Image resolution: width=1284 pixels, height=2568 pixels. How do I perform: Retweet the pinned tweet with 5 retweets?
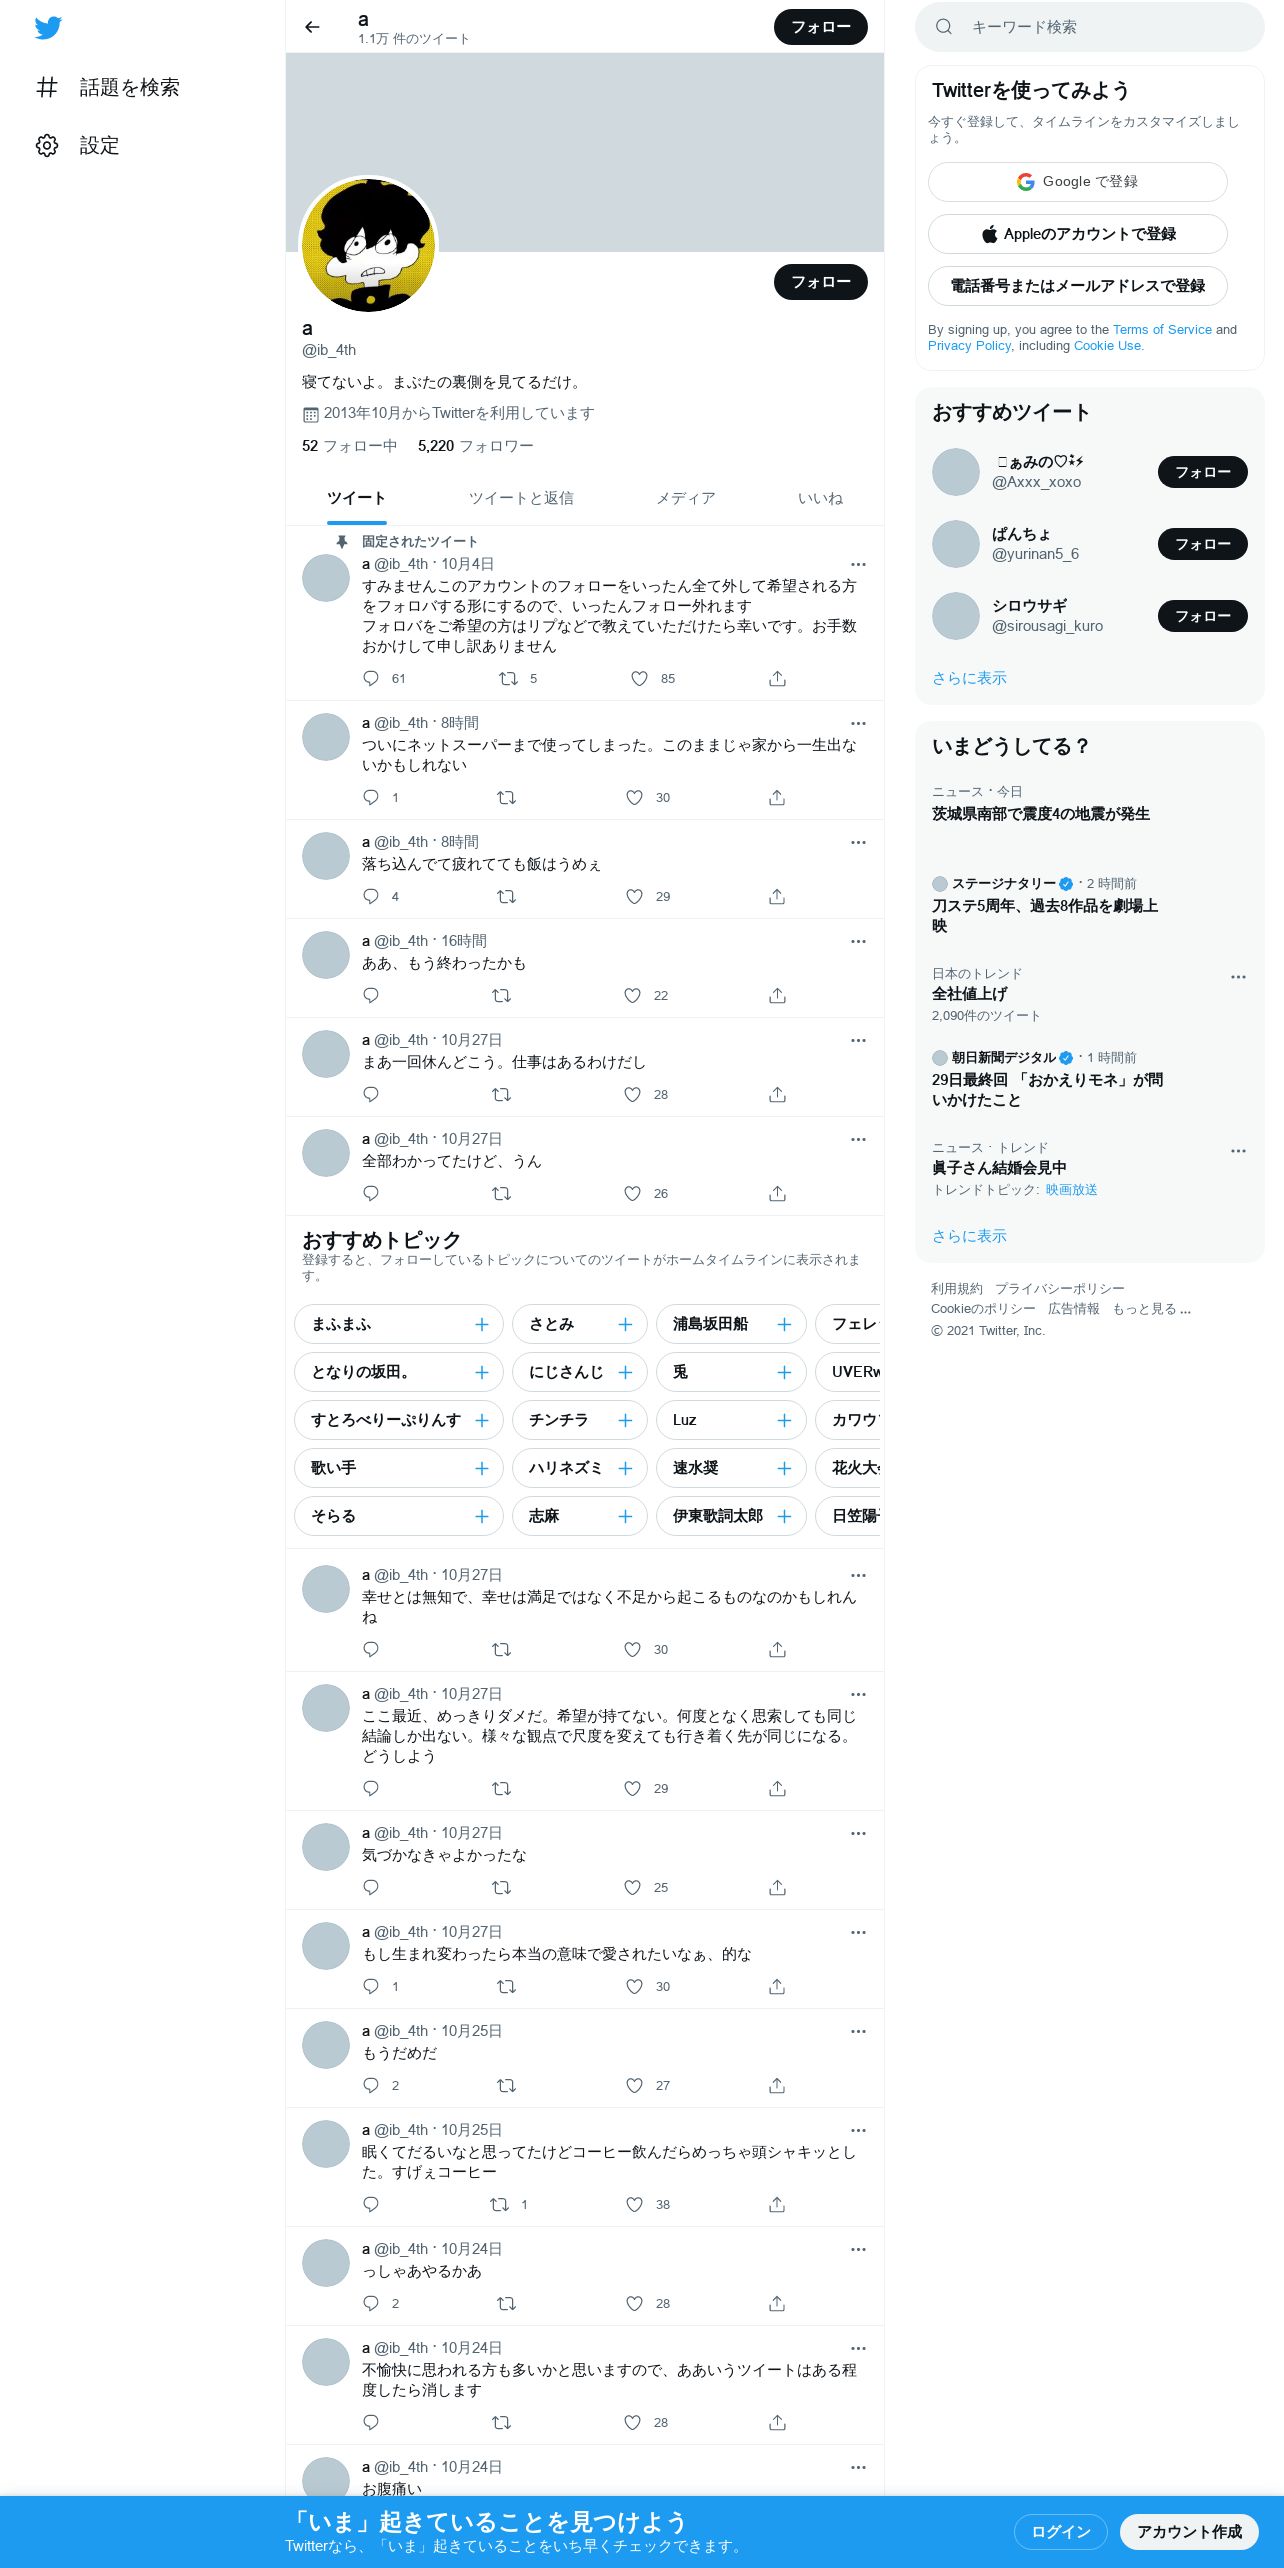click(508, 678)
